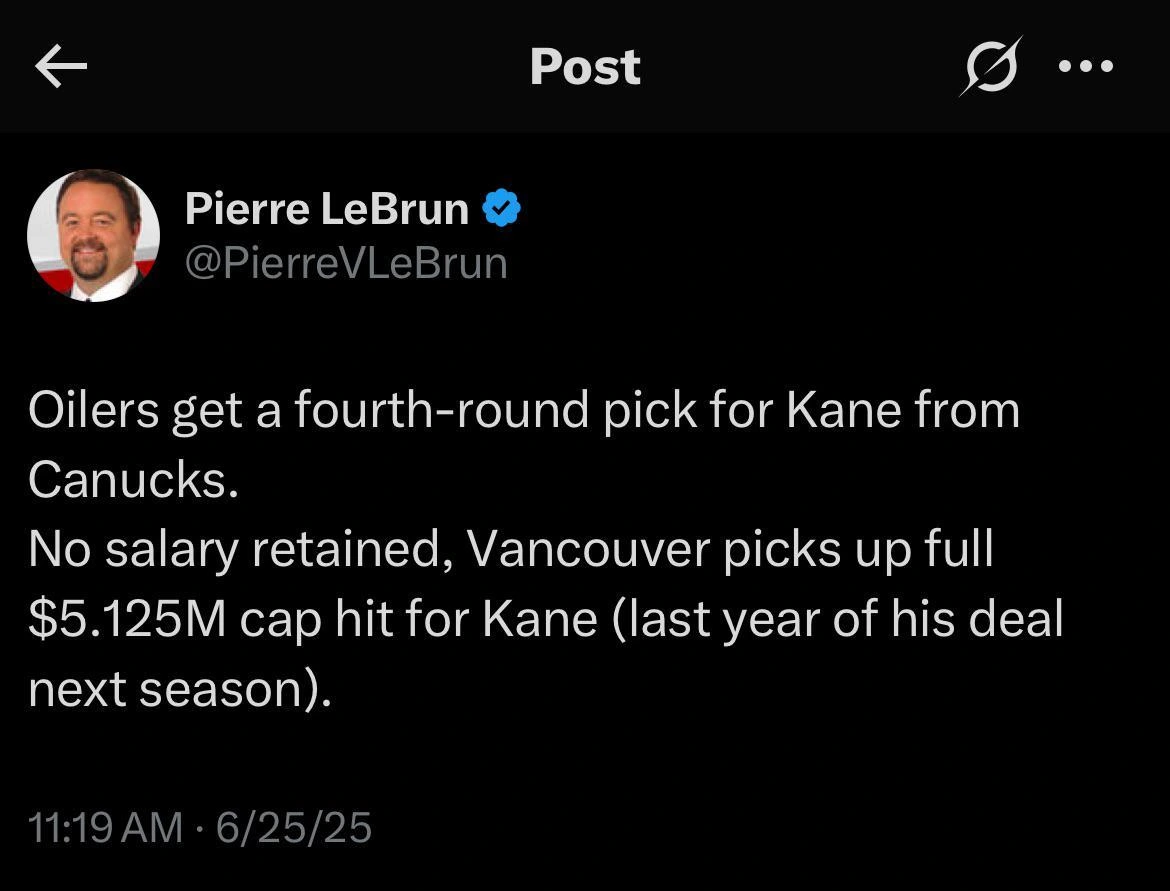Click the left-pointing navigation arrow
The height and width of the screenshot is (891, 1170).
pos(62,66)
